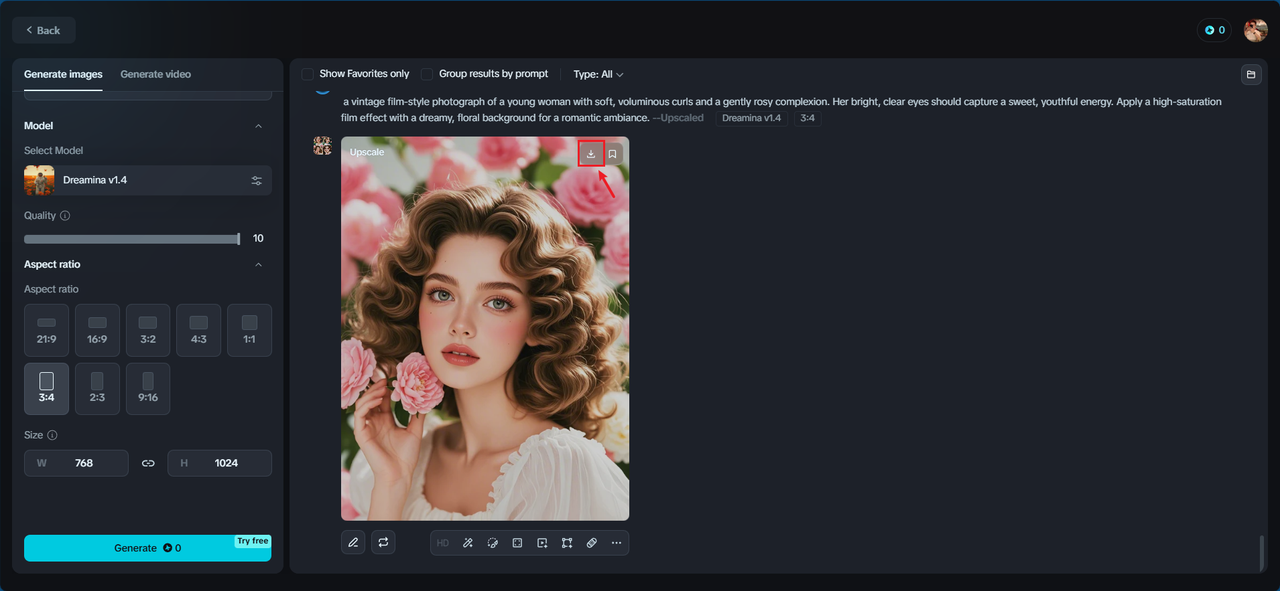The image size is (1280, 591).
Task: Open the more options ellipsis menu
Action: [x=616, y=543]
